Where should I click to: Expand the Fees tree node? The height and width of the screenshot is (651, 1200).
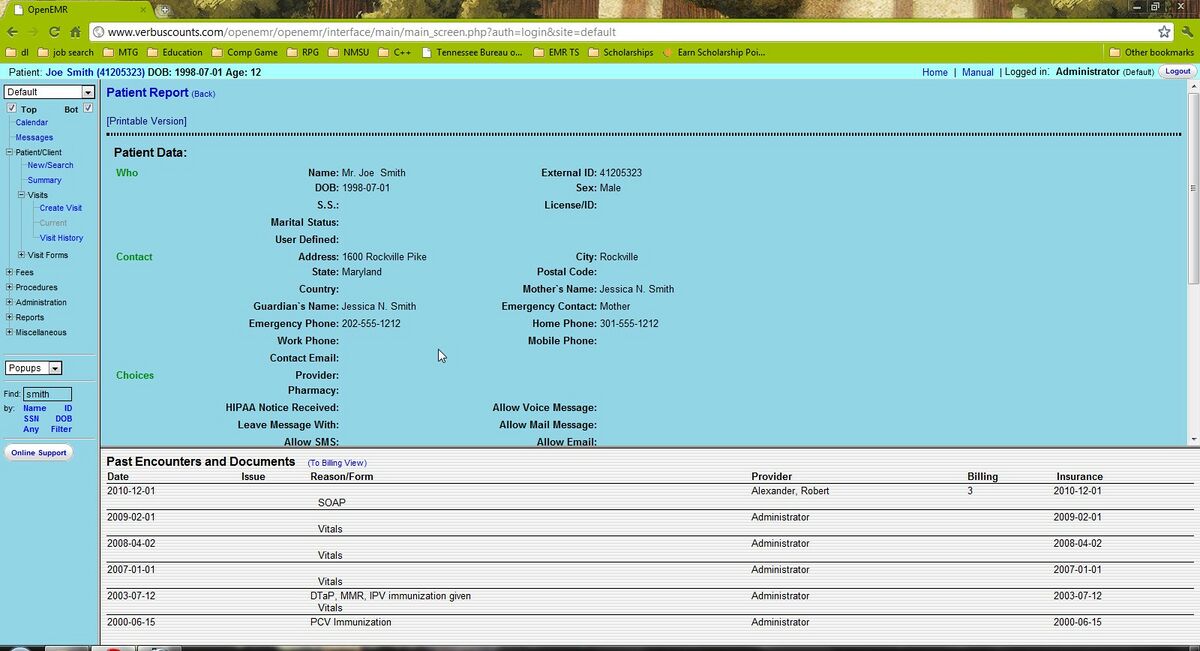click(x=9, y=272)
